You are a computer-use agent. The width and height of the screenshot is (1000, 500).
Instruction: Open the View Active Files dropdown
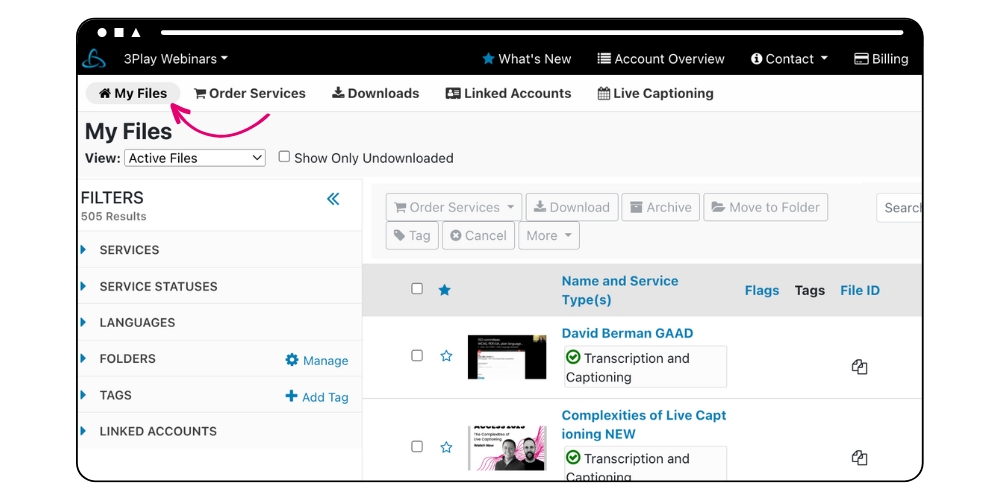[x=195, y=158]
